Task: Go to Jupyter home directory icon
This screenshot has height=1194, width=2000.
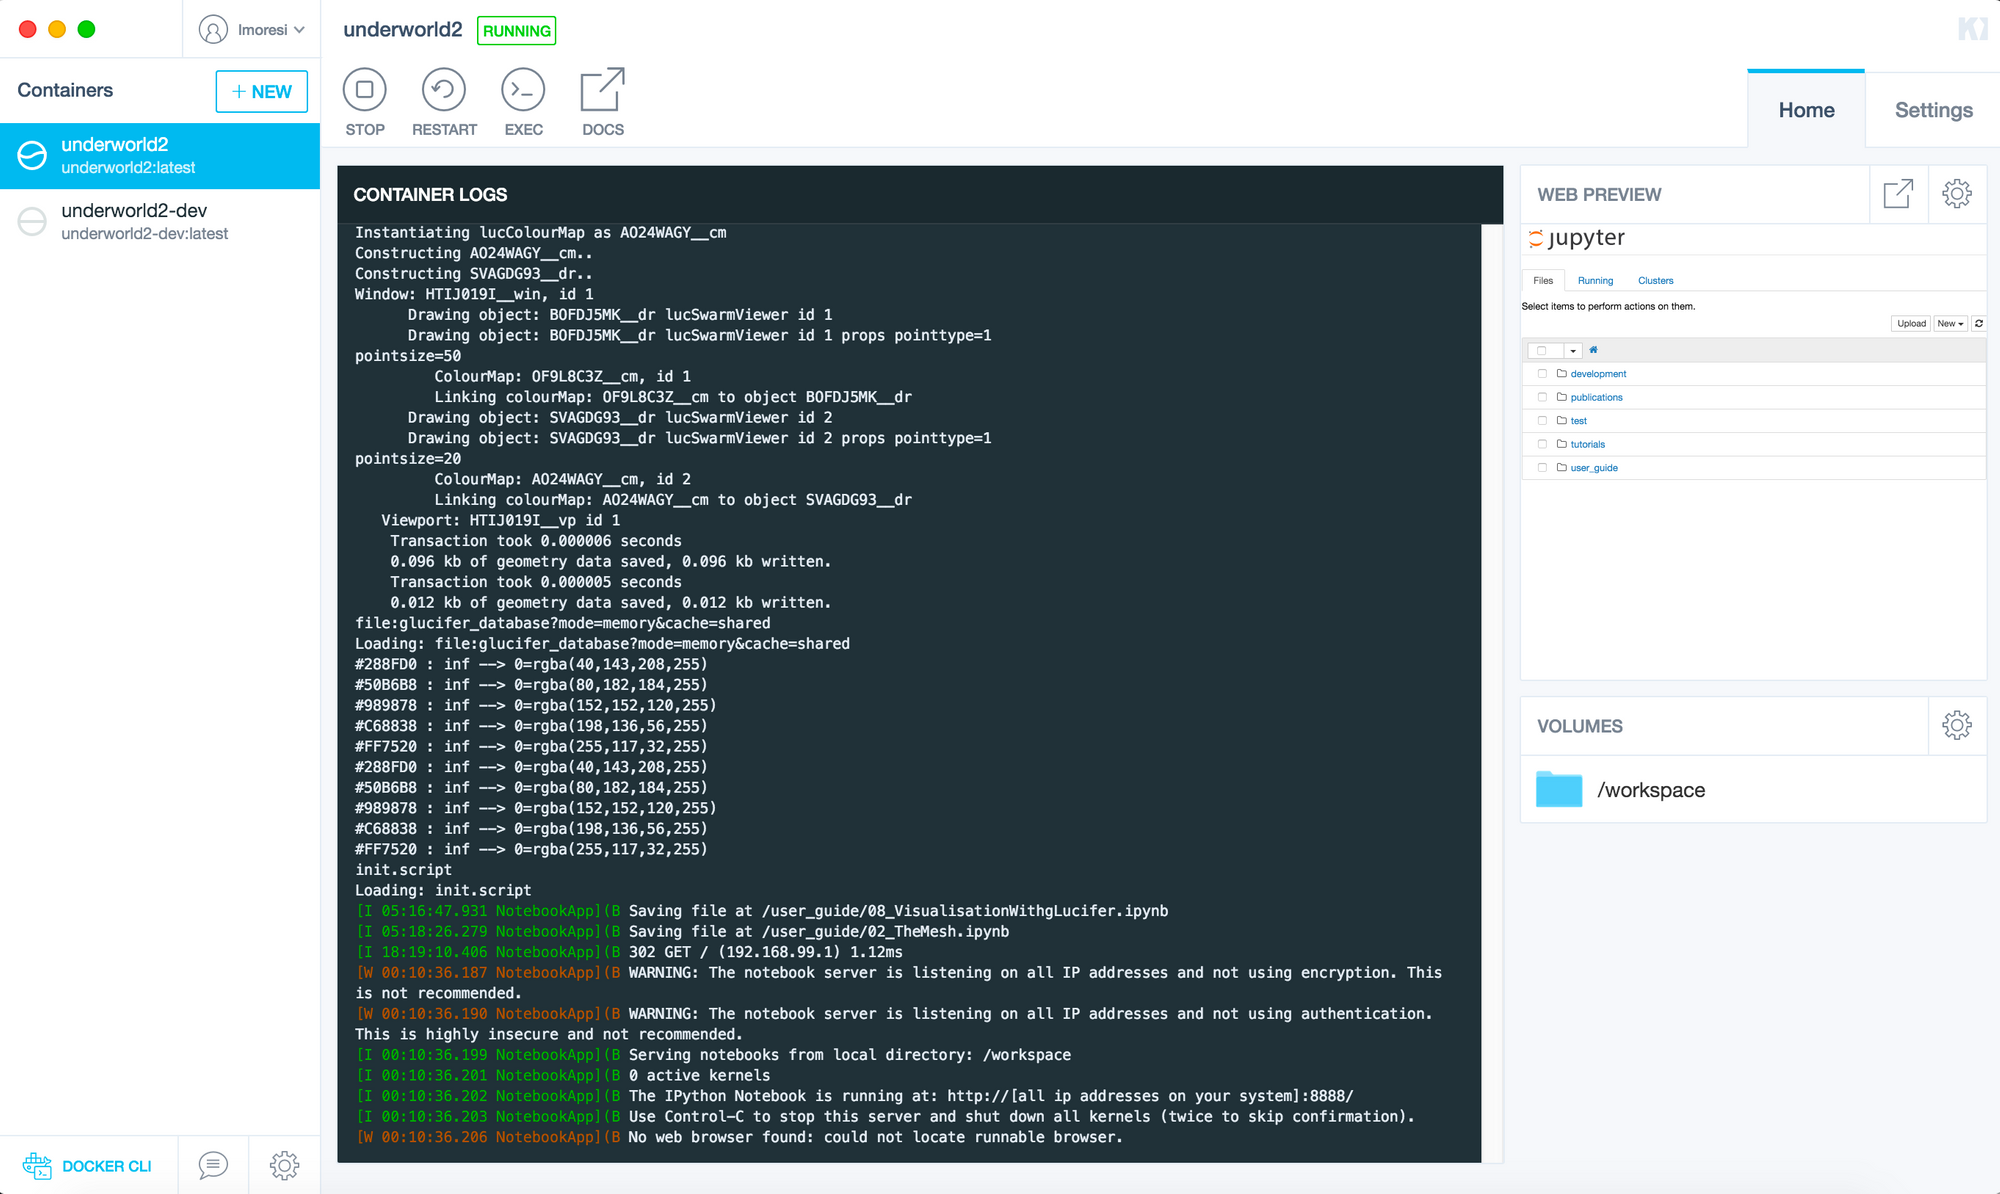Action: (1593, 350)
